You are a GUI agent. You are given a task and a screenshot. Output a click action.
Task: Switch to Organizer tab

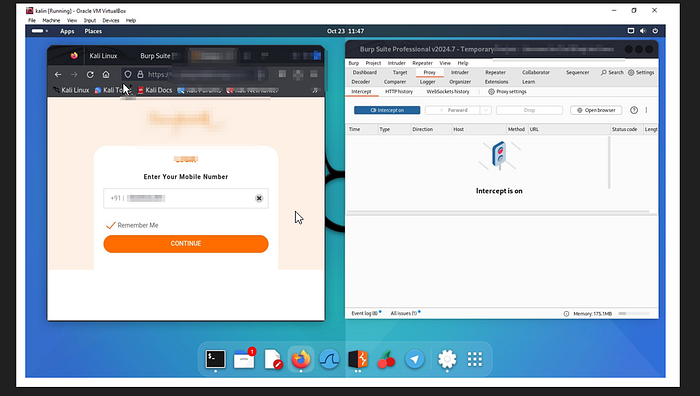pyautogui.click(x=460, y=82)
